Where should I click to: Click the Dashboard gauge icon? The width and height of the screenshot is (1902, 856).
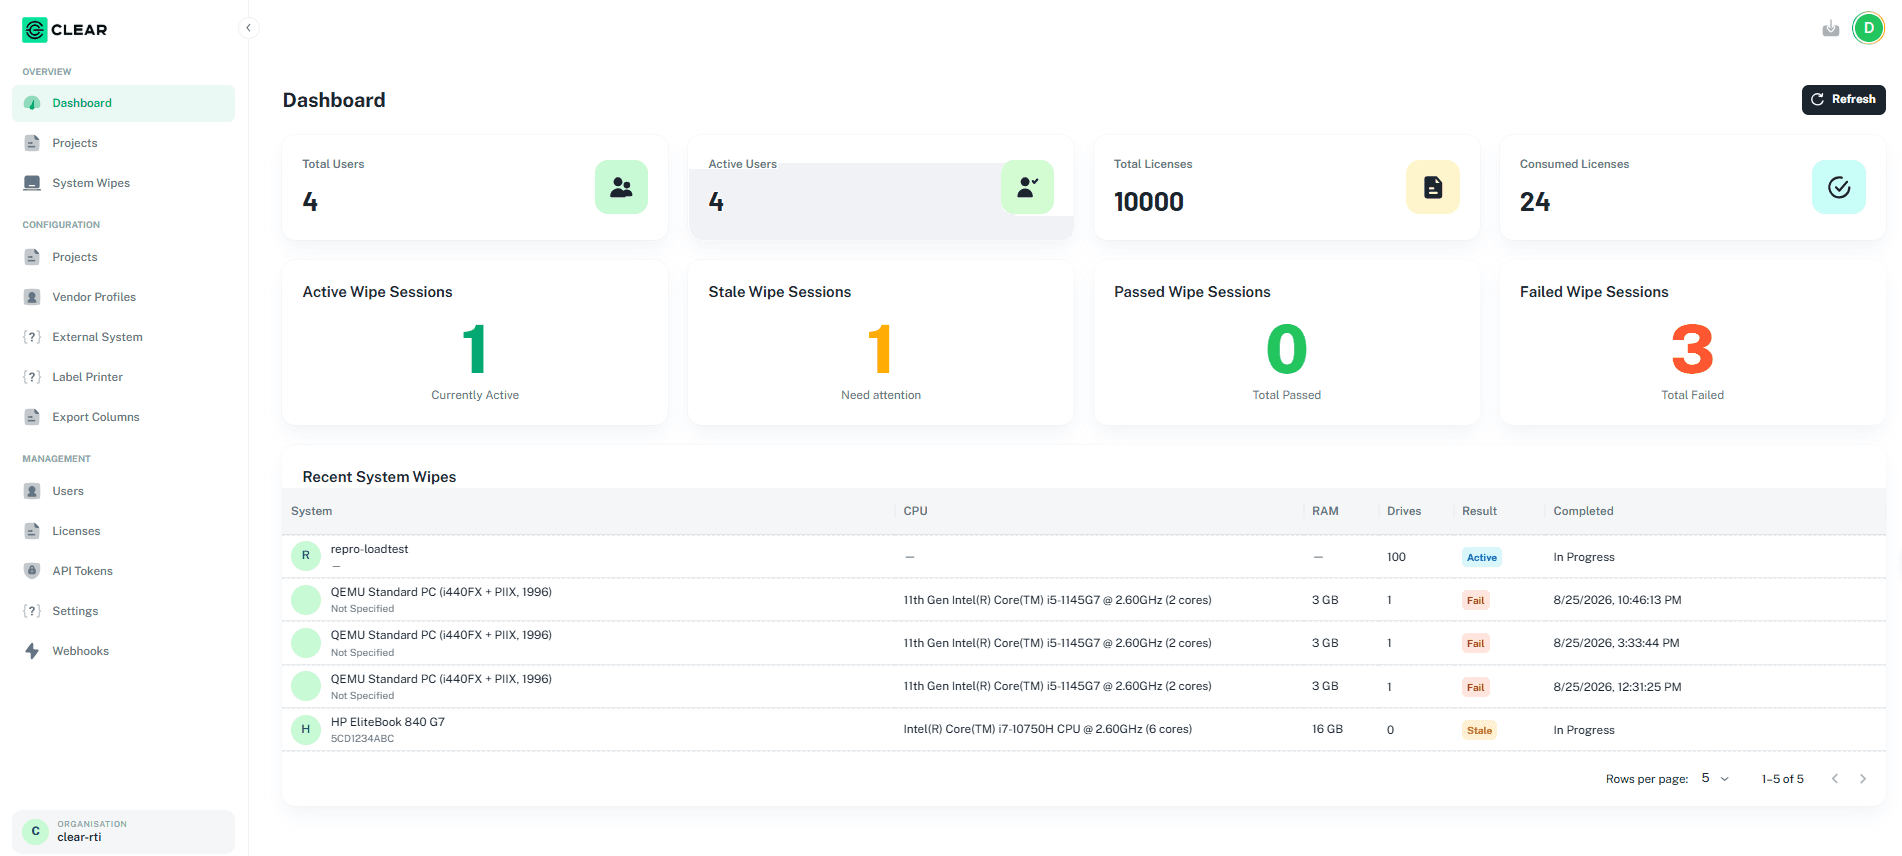point(32,103)
